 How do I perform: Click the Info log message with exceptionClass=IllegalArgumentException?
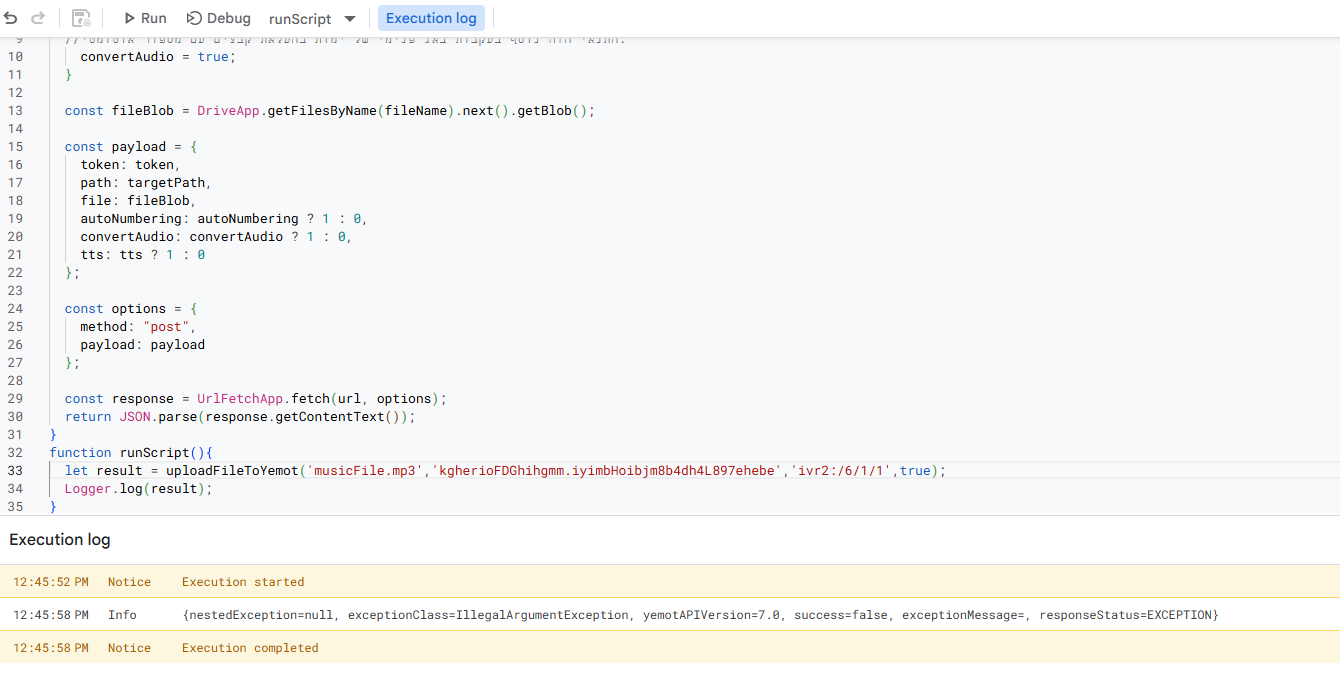pyautogui.click(x=701, y=615)
